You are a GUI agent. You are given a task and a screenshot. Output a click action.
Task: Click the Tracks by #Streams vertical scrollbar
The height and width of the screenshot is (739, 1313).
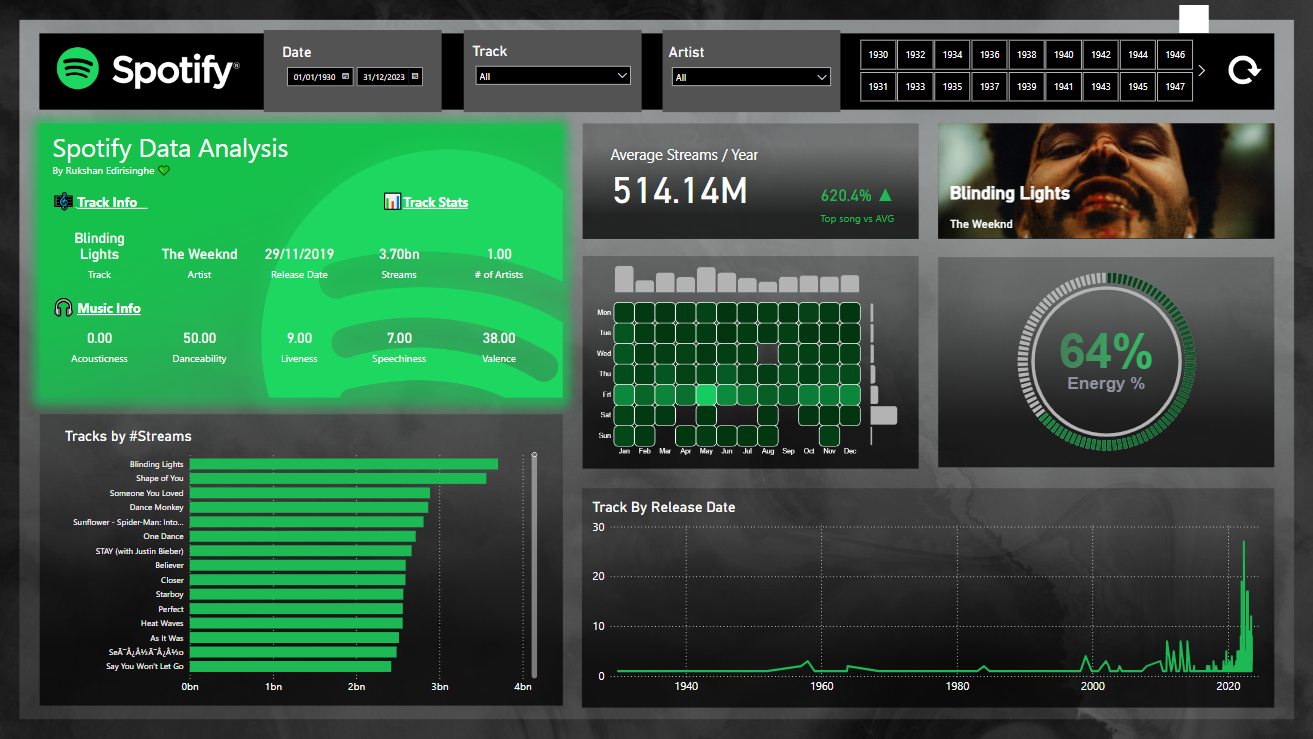[534, 566]
